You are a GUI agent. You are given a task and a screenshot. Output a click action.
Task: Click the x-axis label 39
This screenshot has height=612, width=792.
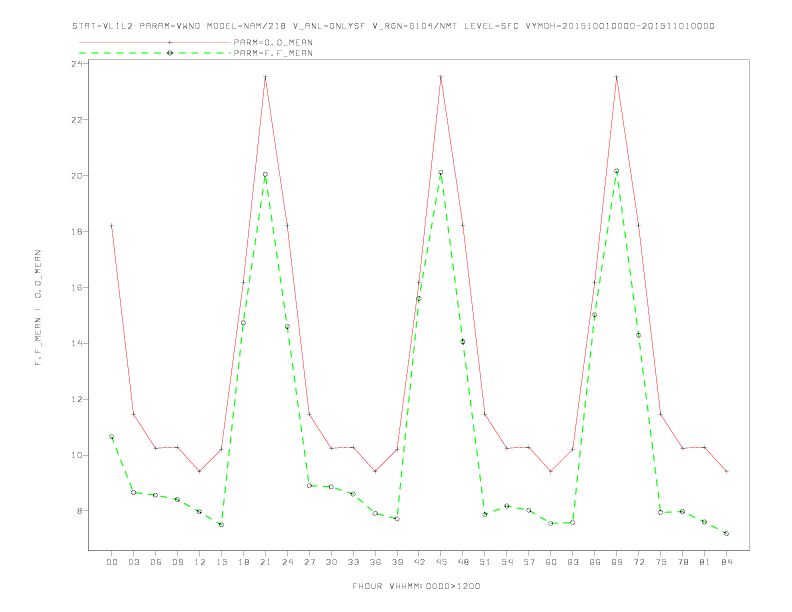click(x=397, y=562)
